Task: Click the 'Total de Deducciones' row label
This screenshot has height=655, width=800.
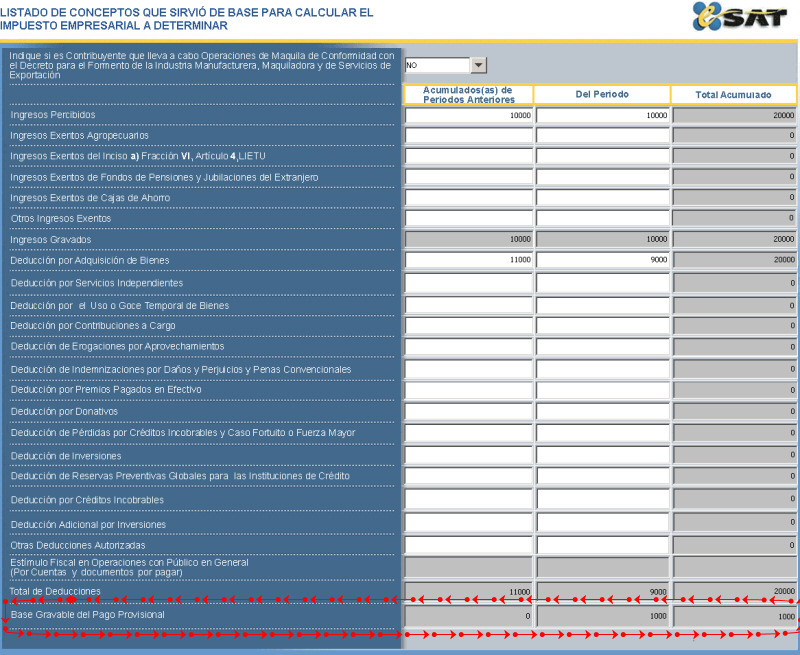Action: click(55, 591)
